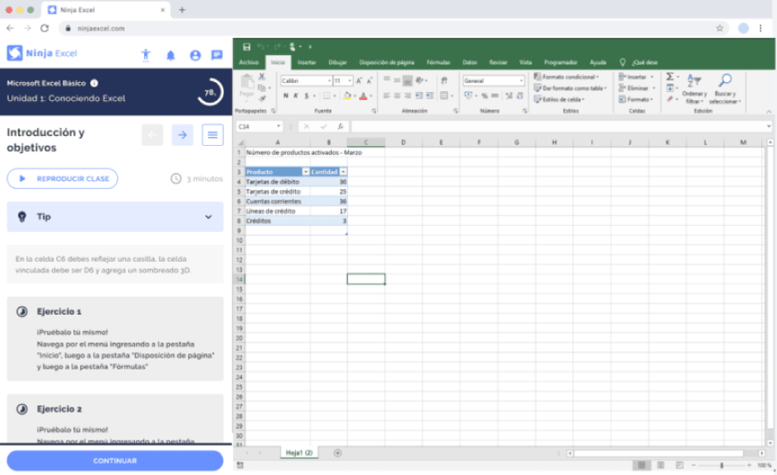Align cell text to the right

point(407,96)
